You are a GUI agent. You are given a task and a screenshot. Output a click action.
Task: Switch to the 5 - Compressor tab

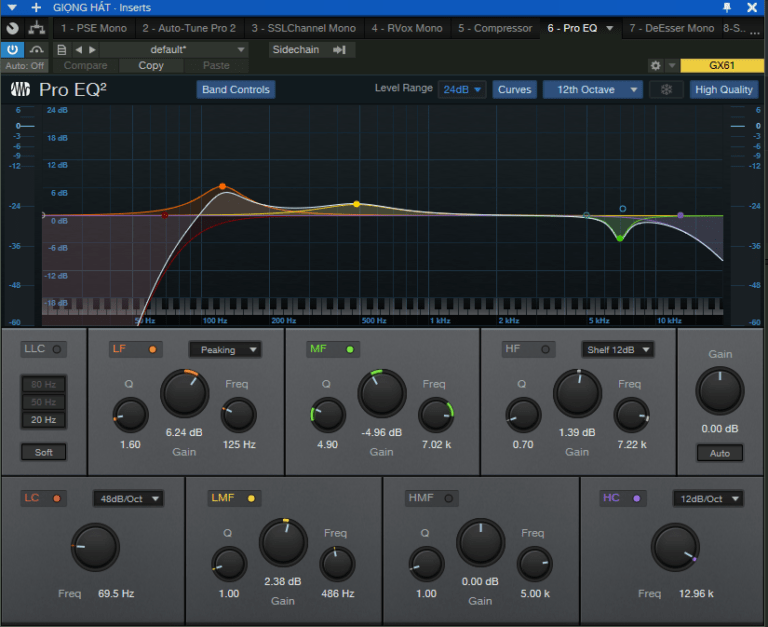tap(495, 28)
